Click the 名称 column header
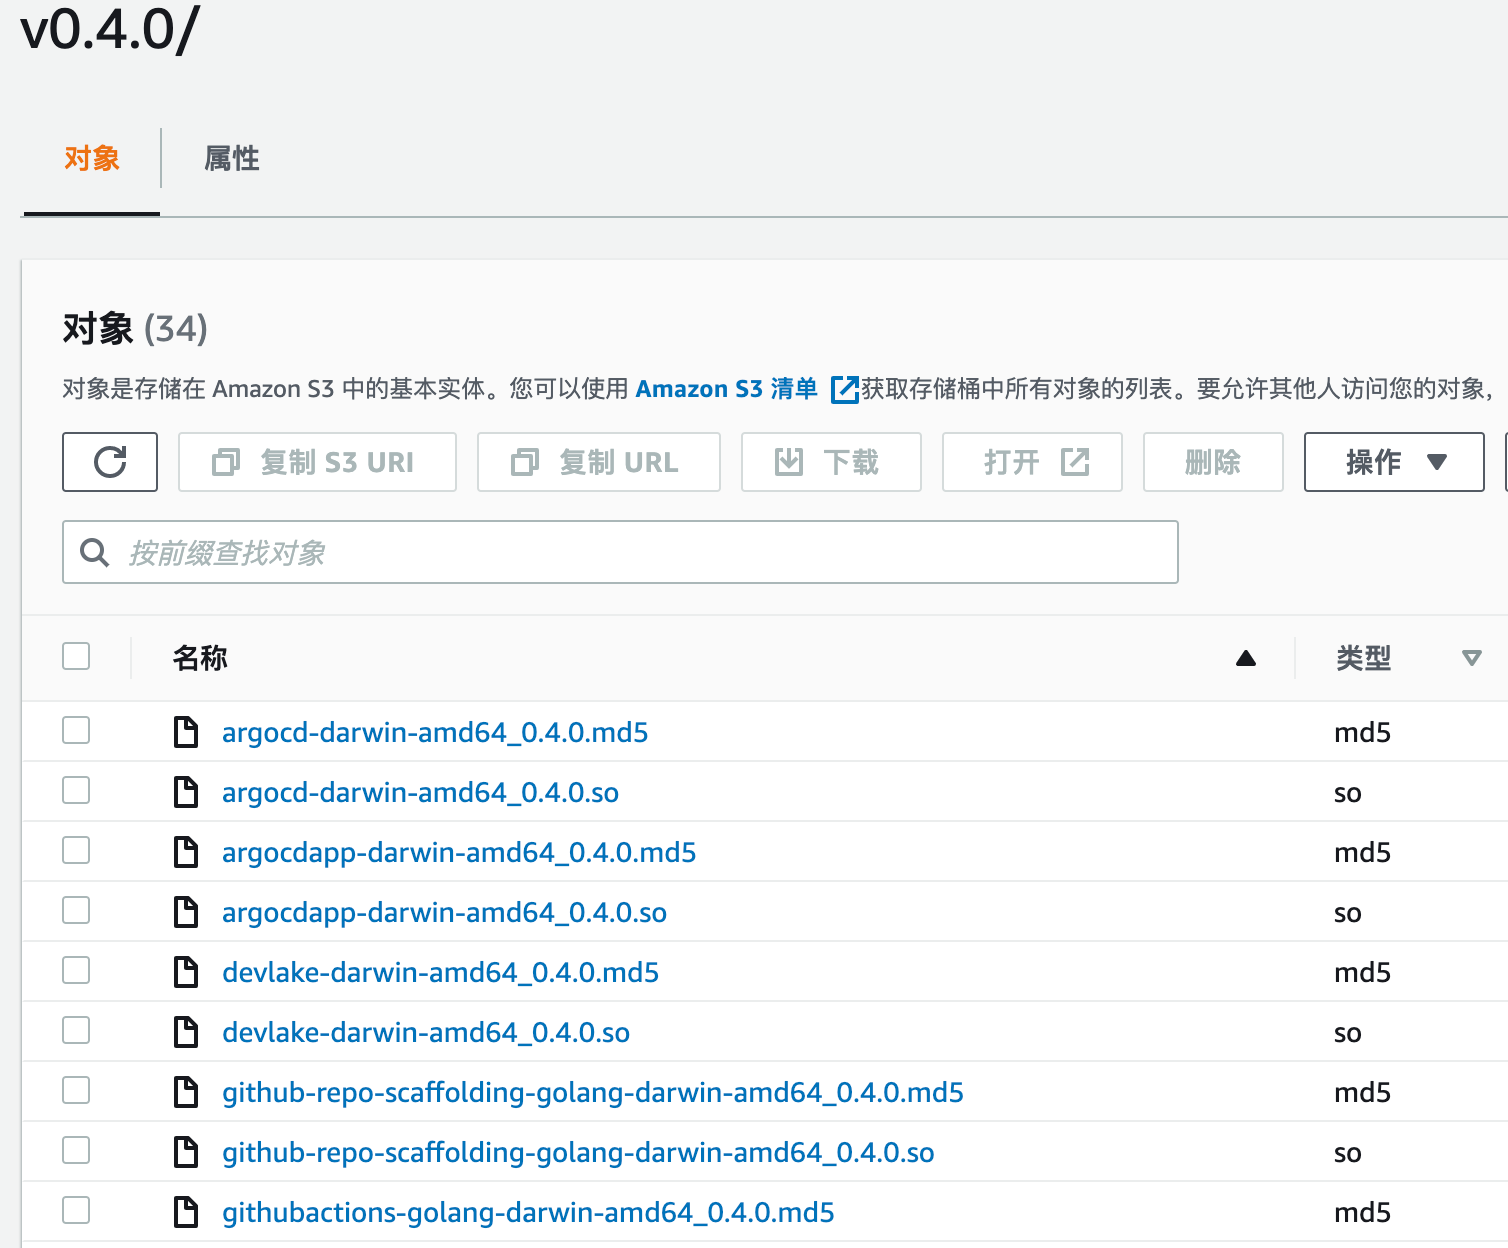Screen dimensions: 1508x1248 point(200,658)
